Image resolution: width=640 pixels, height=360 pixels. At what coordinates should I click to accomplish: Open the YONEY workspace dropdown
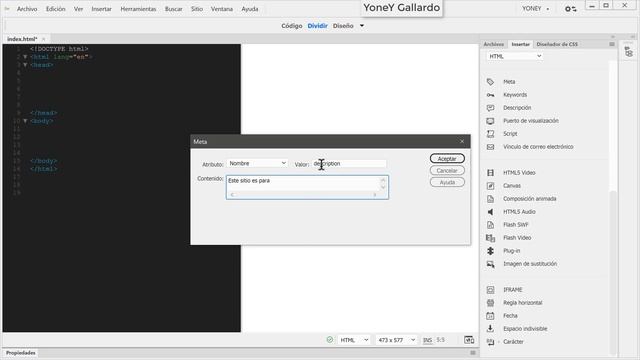[536, 9]
